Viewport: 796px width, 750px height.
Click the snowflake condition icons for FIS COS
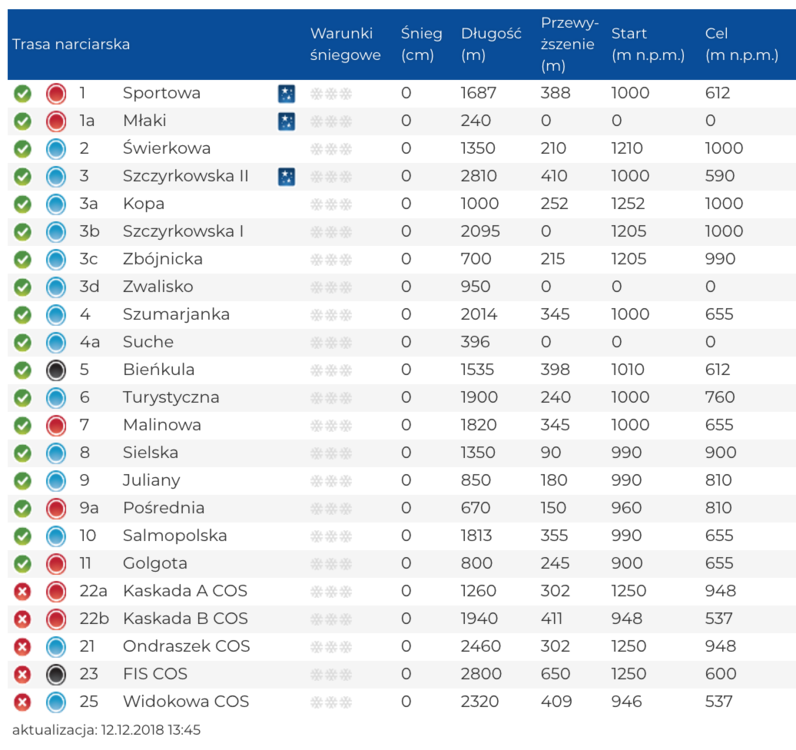331,675
